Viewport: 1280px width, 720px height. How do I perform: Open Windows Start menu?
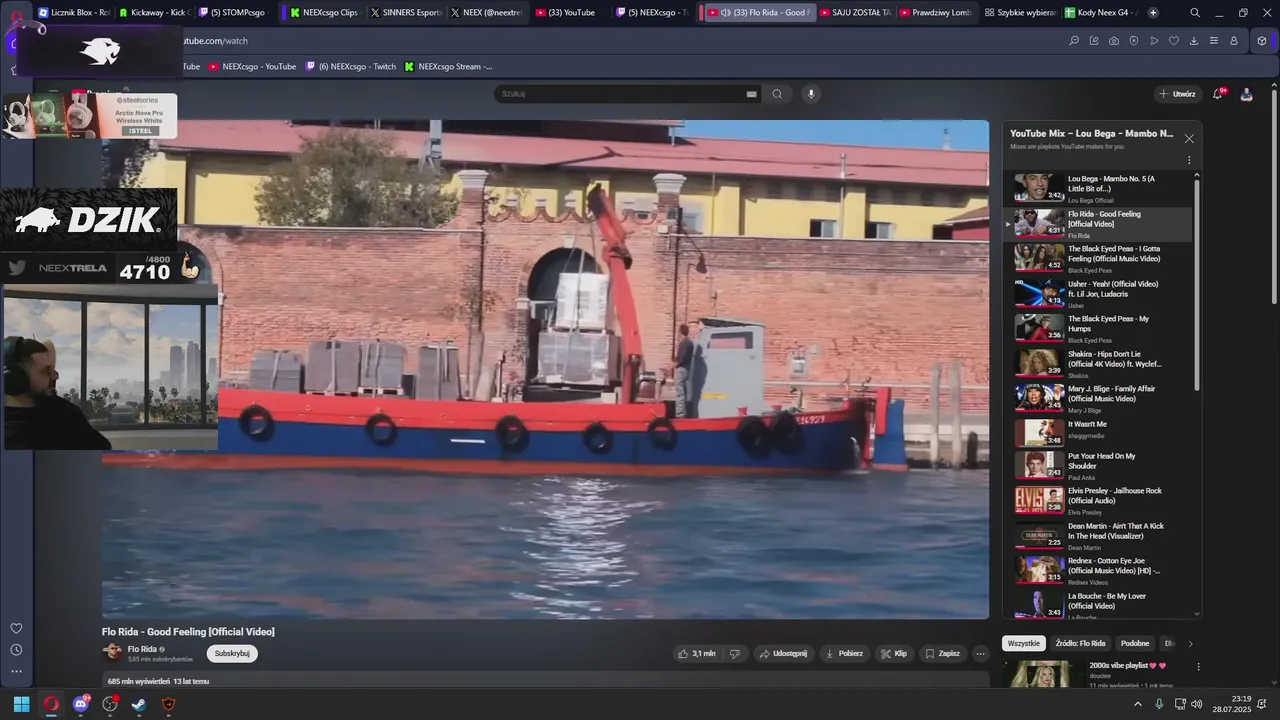tap(21, 704)
